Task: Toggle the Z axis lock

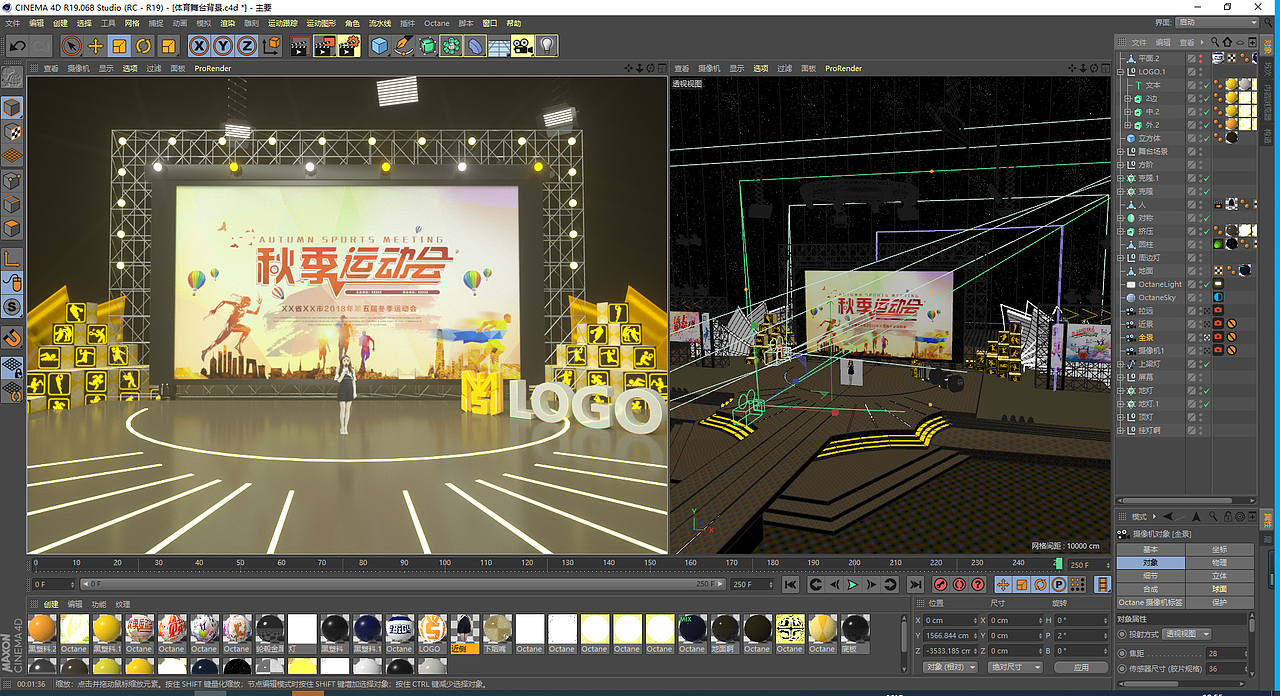Action: click(246, 46)
